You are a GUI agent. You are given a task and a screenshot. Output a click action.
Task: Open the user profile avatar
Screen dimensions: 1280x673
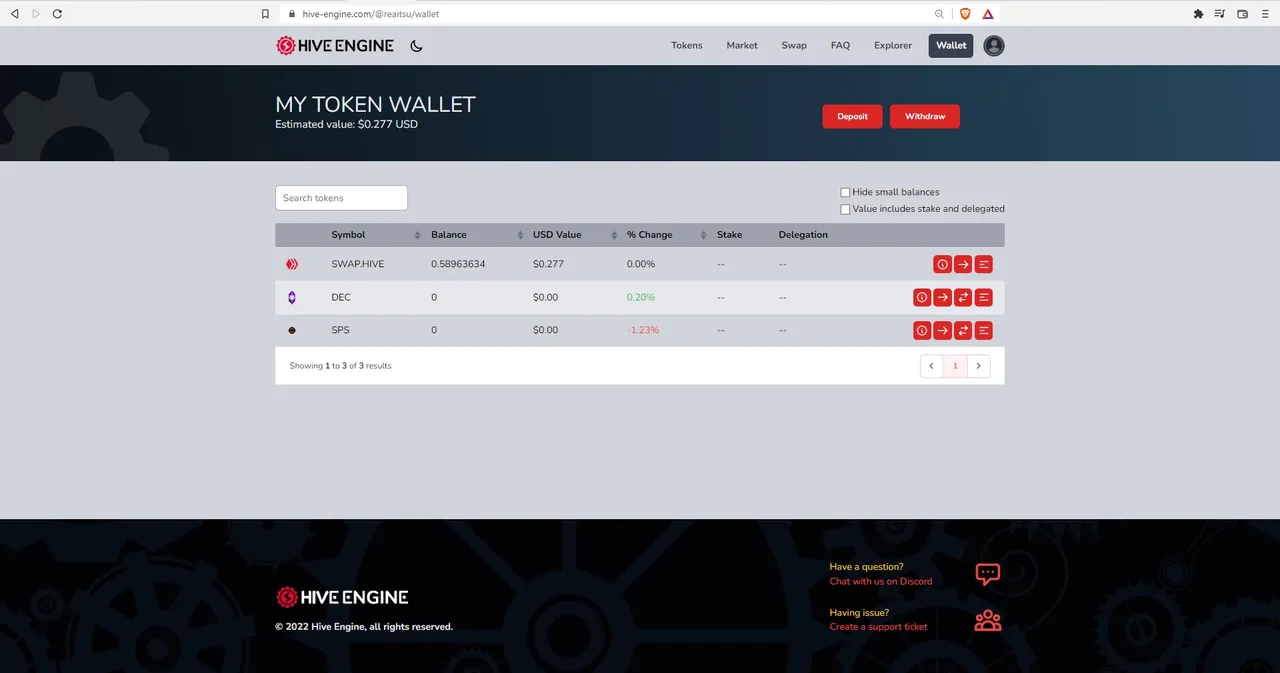click(993, 45)
